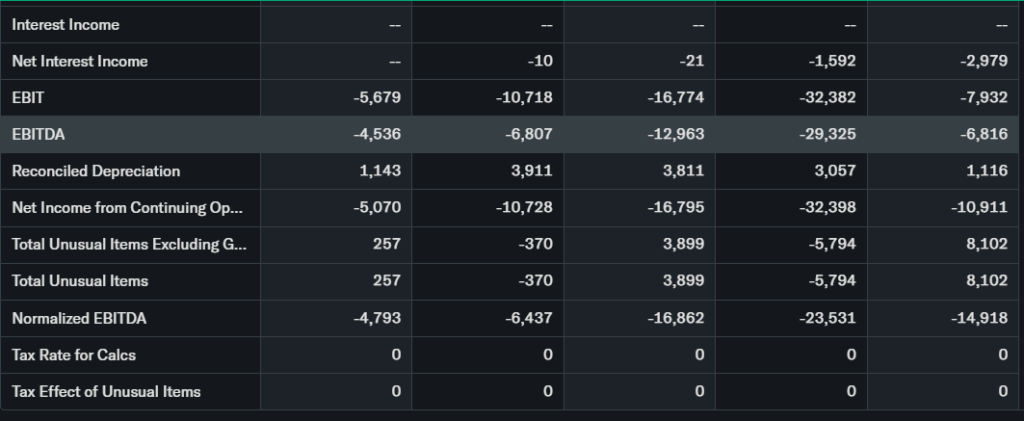
Task: Click the EBITDA value -6,807
Action: tap(528, 134)
